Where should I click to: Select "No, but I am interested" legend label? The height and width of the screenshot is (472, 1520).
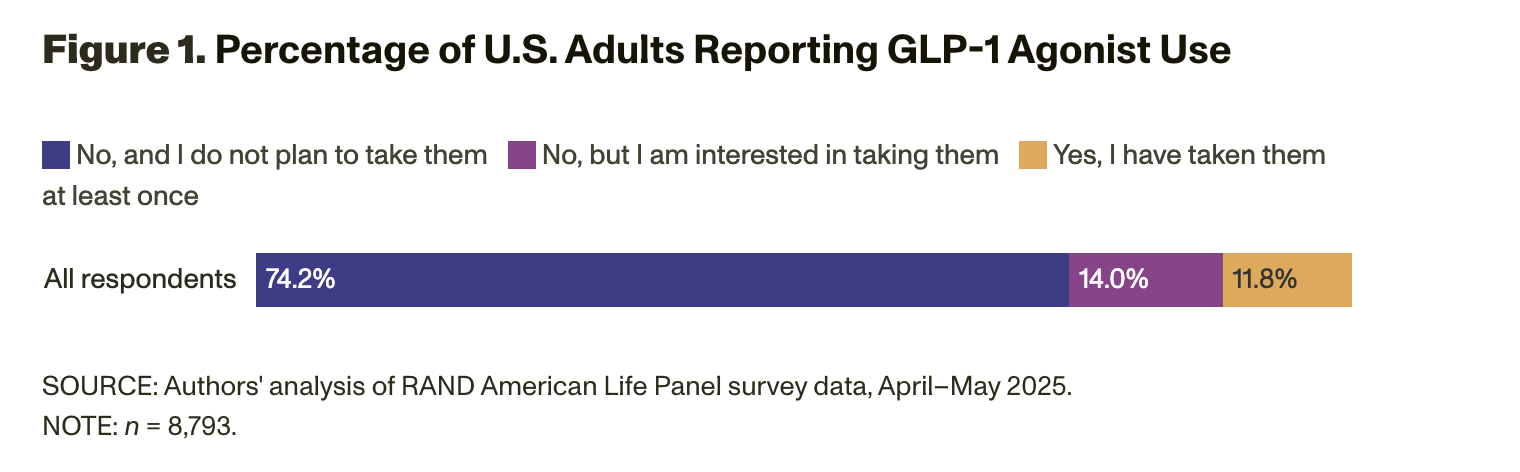(770, 155)
